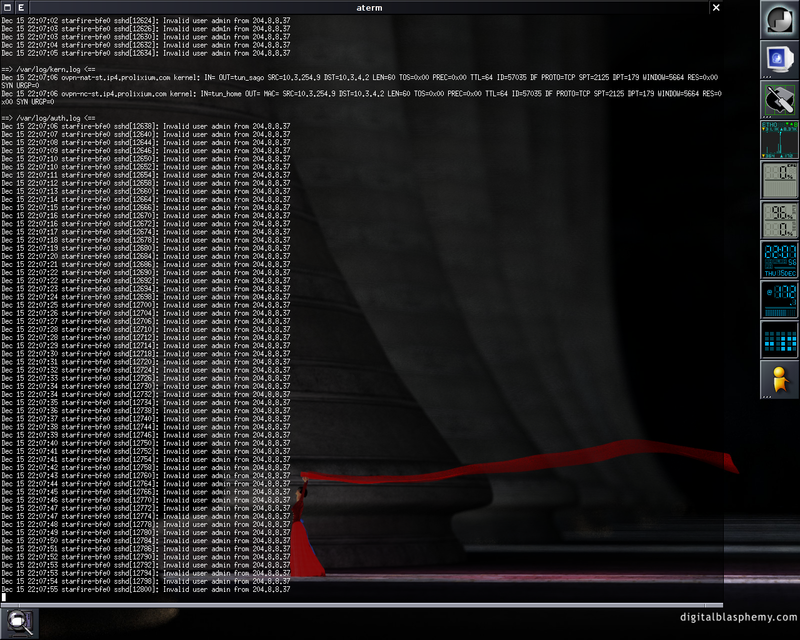The image size is (800, 640).
Task: Select the "==> /var/log/kern.log <==" header line
Action: (48, 69)
